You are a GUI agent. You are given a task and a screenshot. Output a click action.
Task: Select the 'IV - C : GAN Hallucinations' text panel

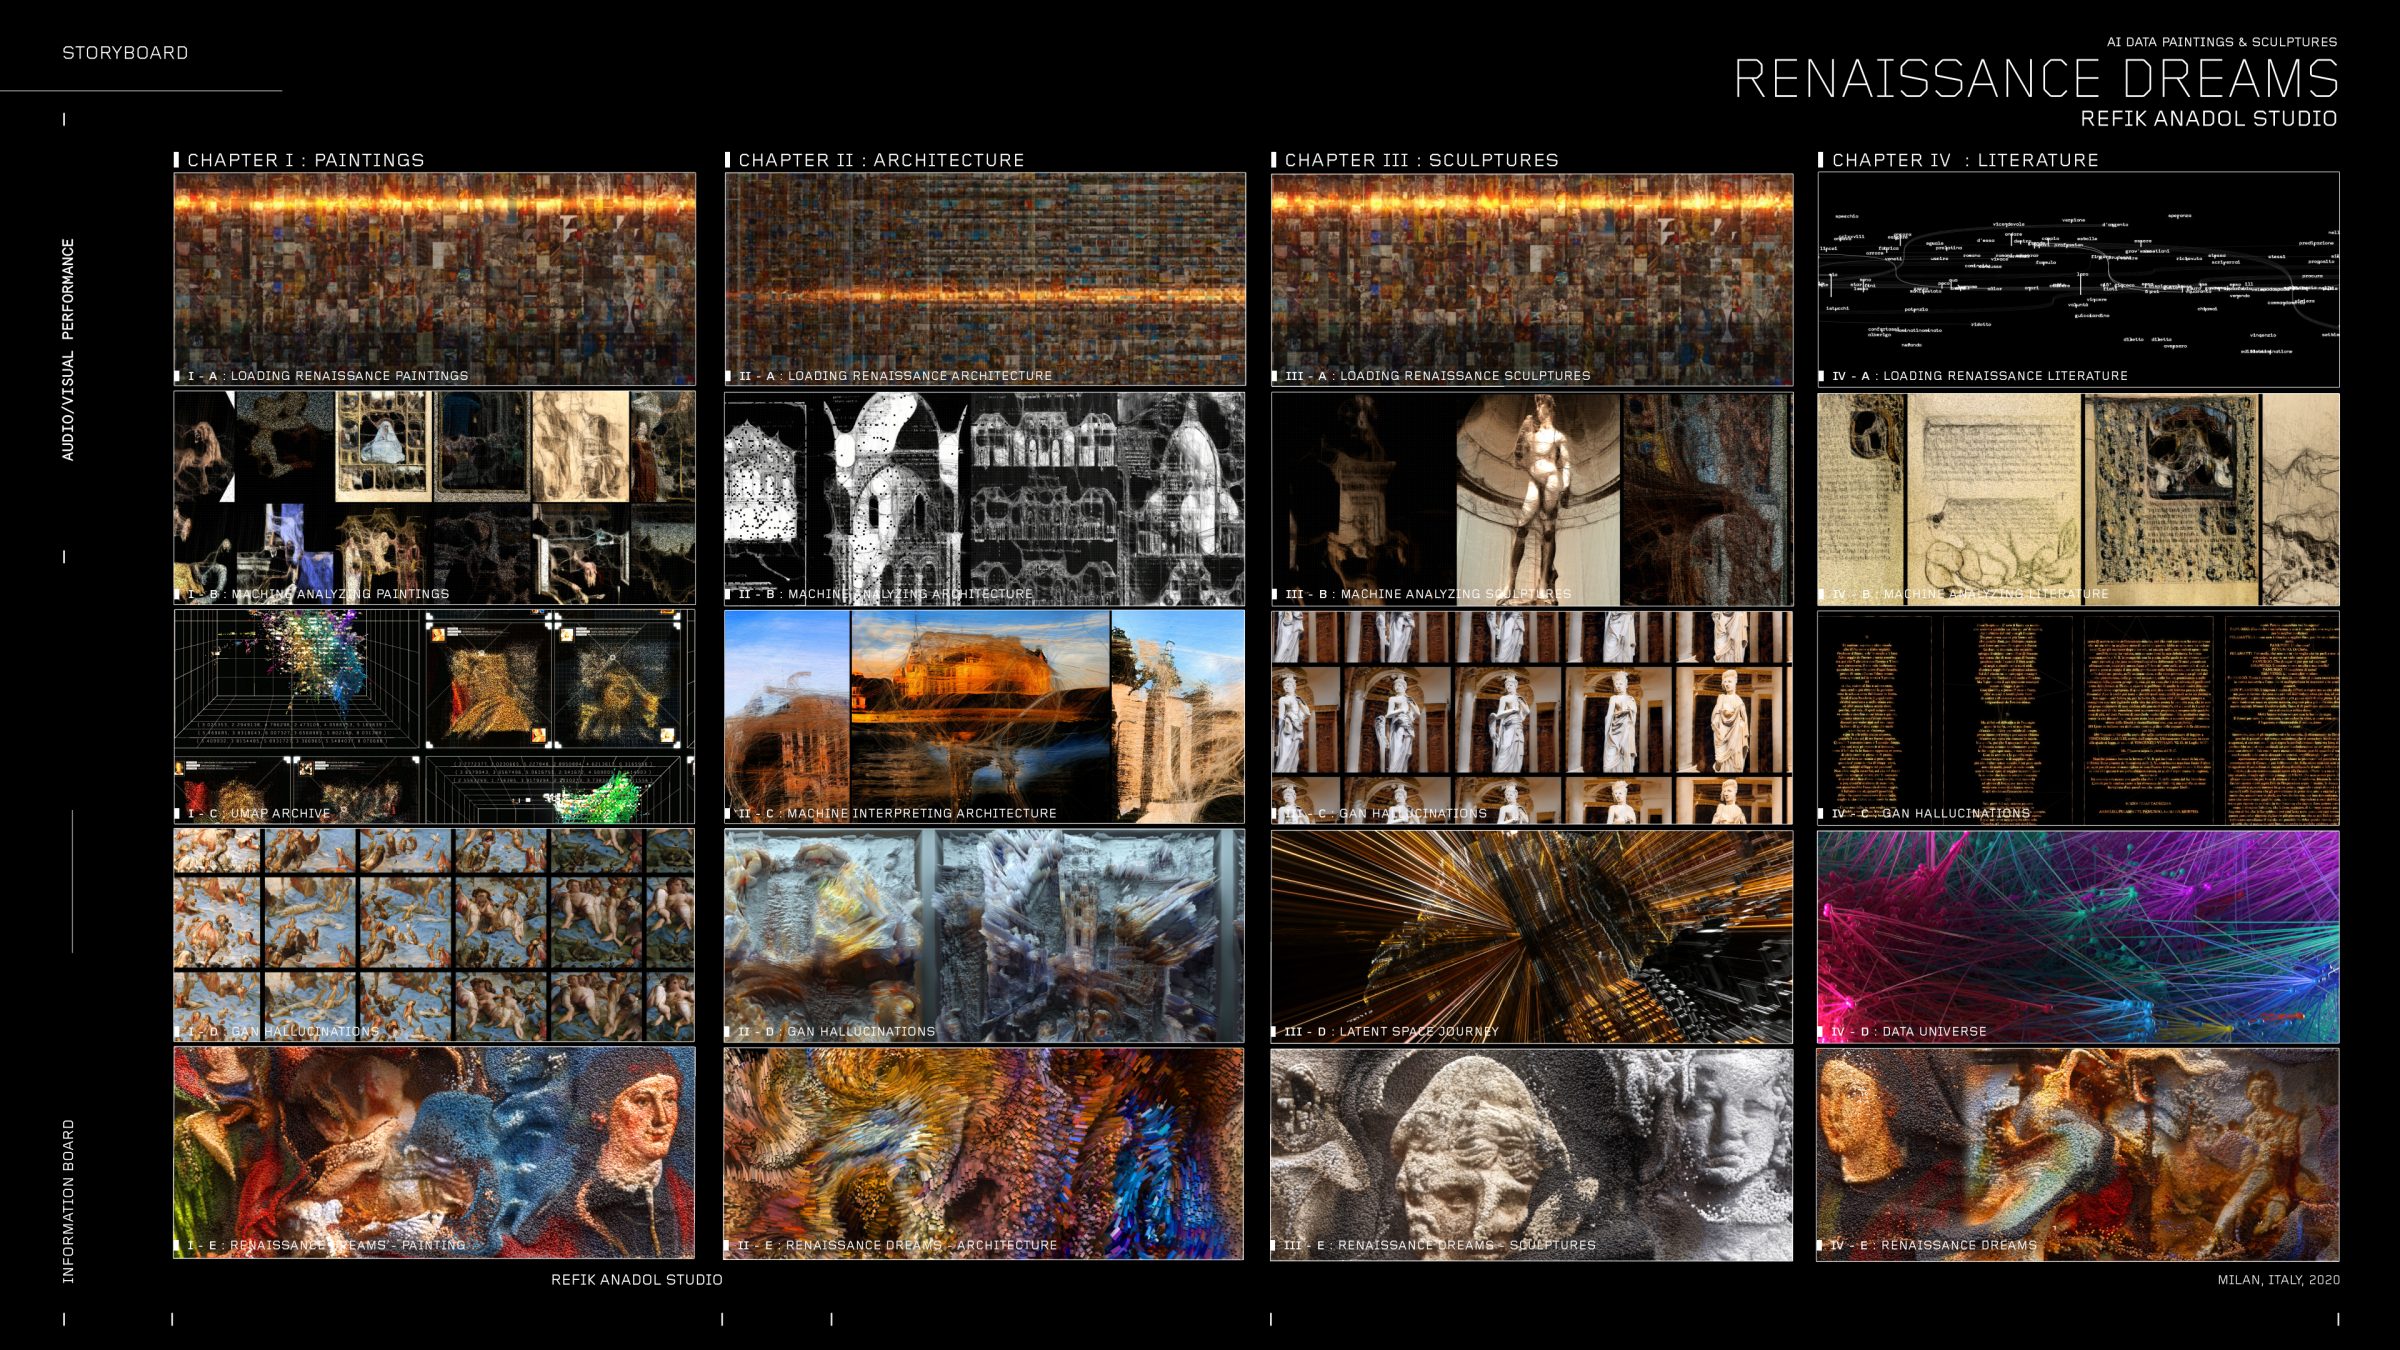point(2078,717)
